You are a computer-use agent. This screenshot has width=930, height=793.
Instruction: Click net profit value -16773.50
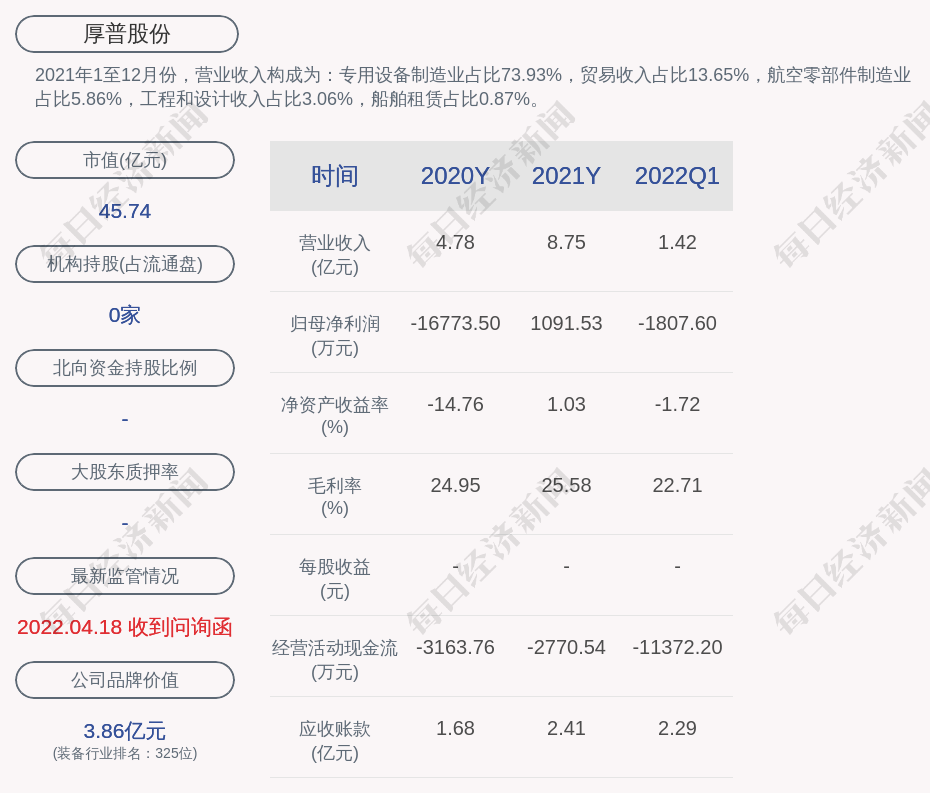coord(455,323)
